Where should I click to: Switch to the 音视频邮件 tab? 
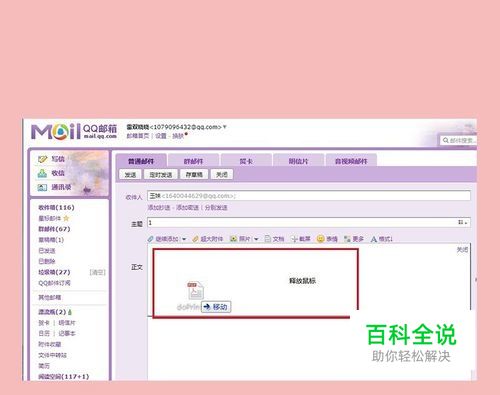[x=351, y=161]
